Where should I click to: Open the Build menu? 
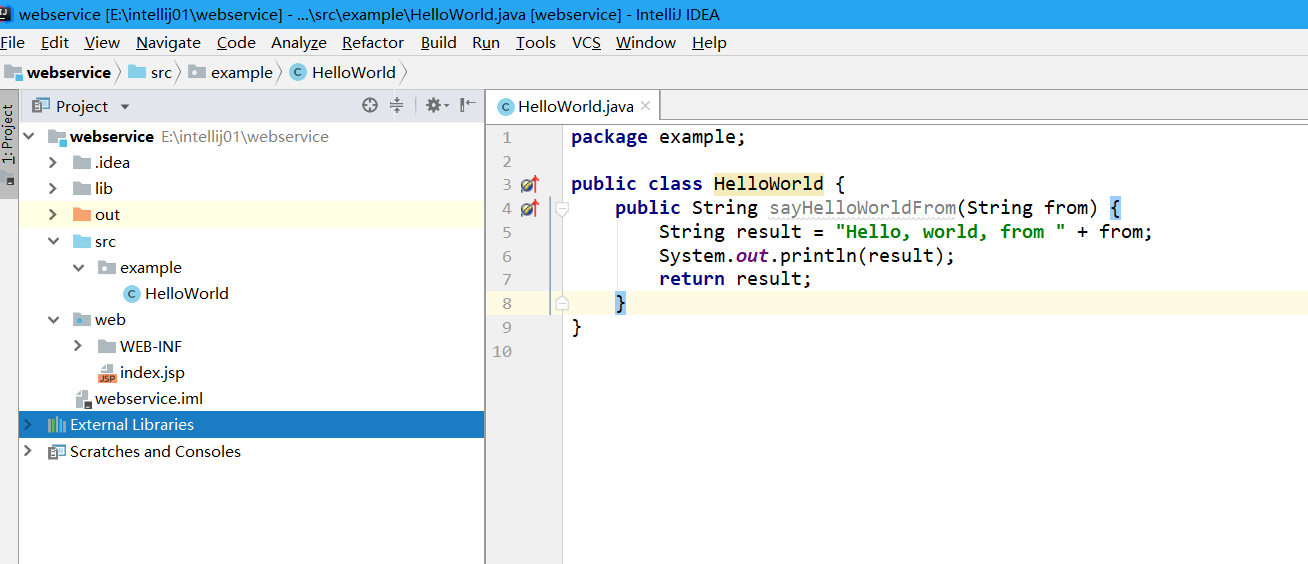[x=439, y=43]
